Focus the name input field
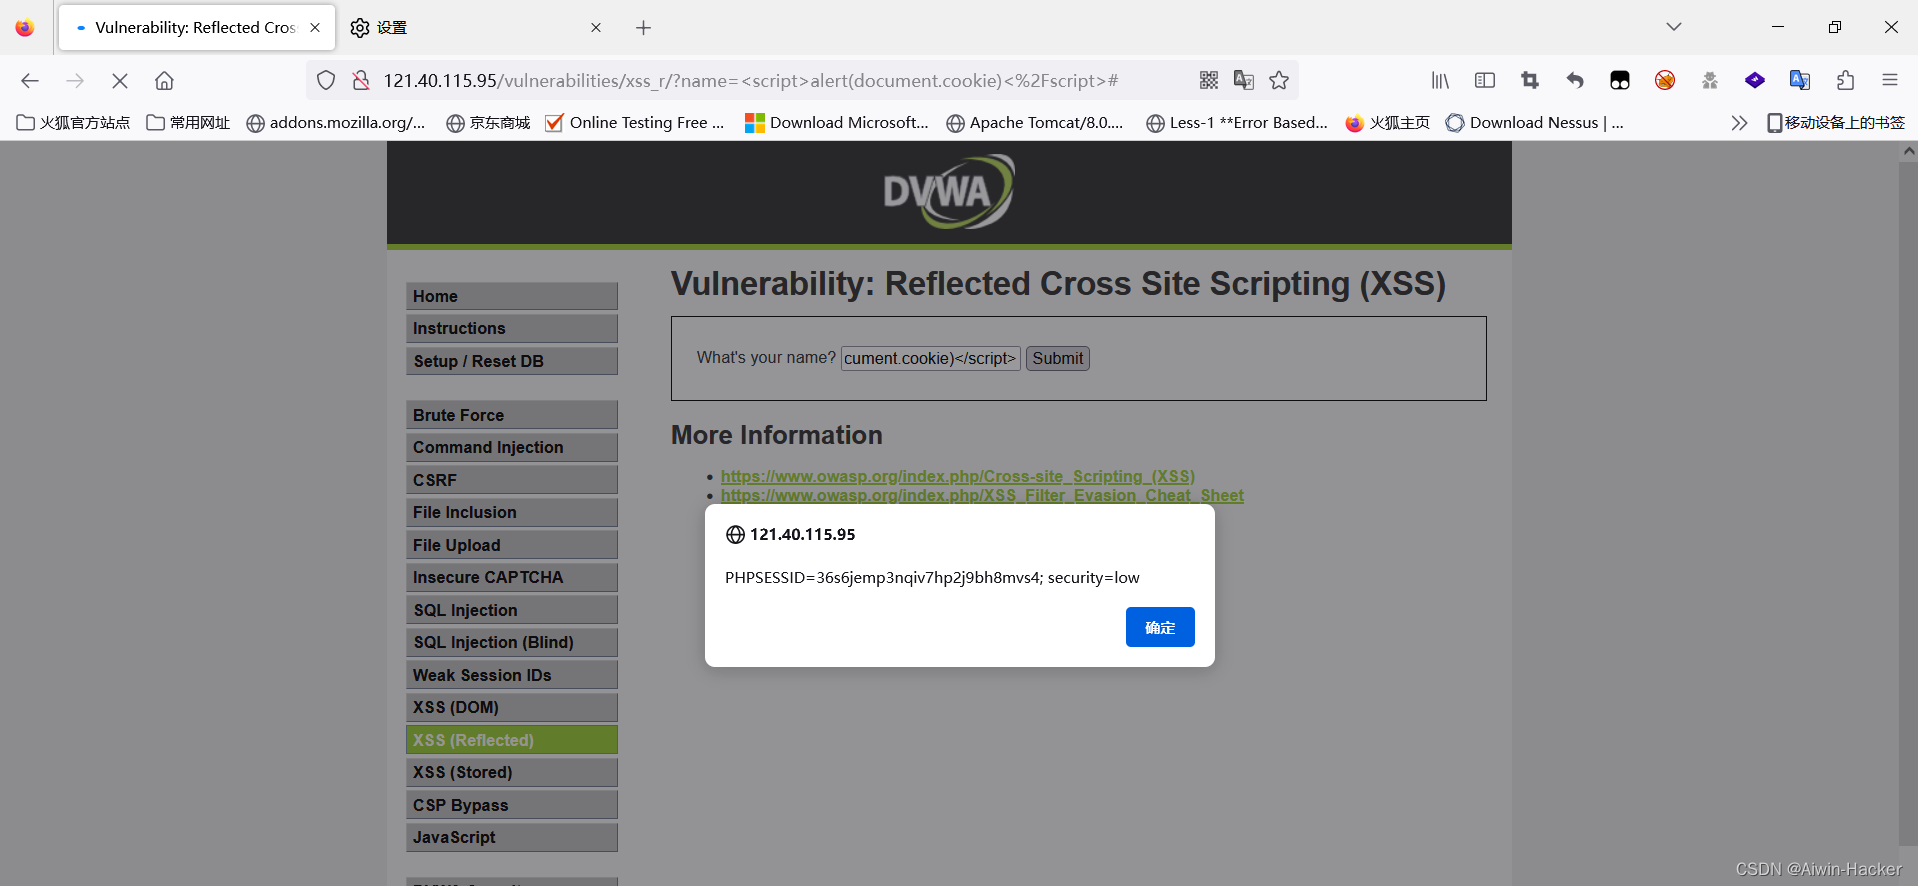The image size is (1918, 886). [x=931, y=358]
